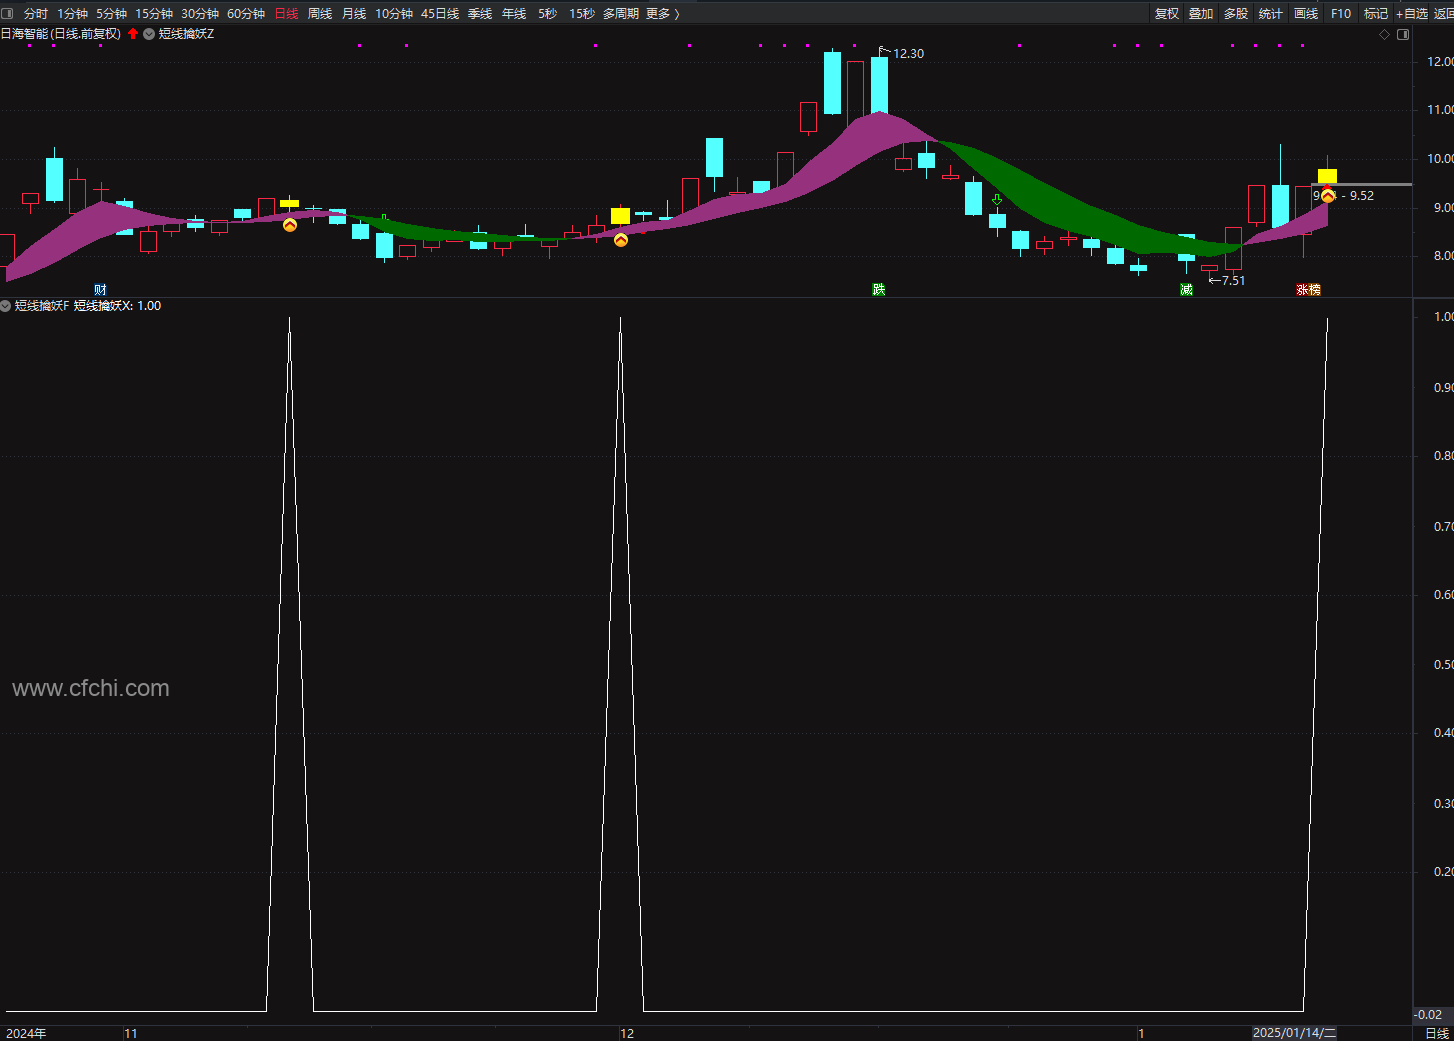1454x1041 pixels.
Task: Click the November signal marker under yellow candle
Action: 290,225
